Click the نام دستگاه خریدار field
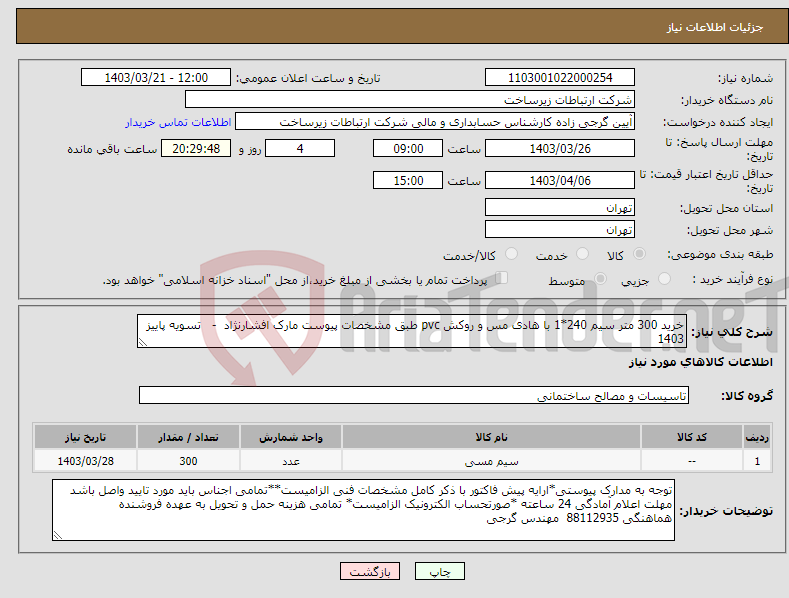Image resolution: width=789 pixels, height=598 pixels. [x=410, y=100]
